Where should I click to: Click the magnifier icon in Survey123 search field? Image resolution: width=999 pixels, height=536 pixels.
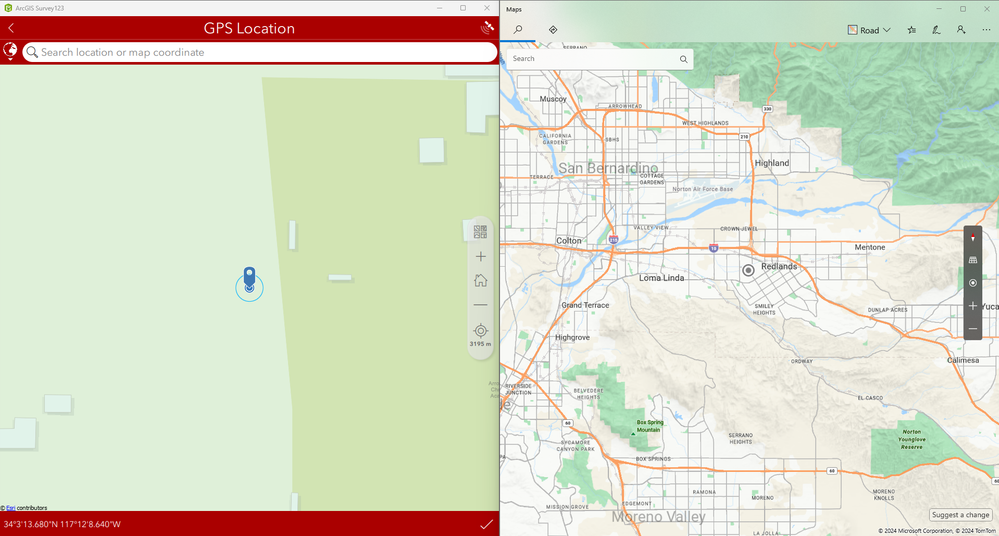32,52
